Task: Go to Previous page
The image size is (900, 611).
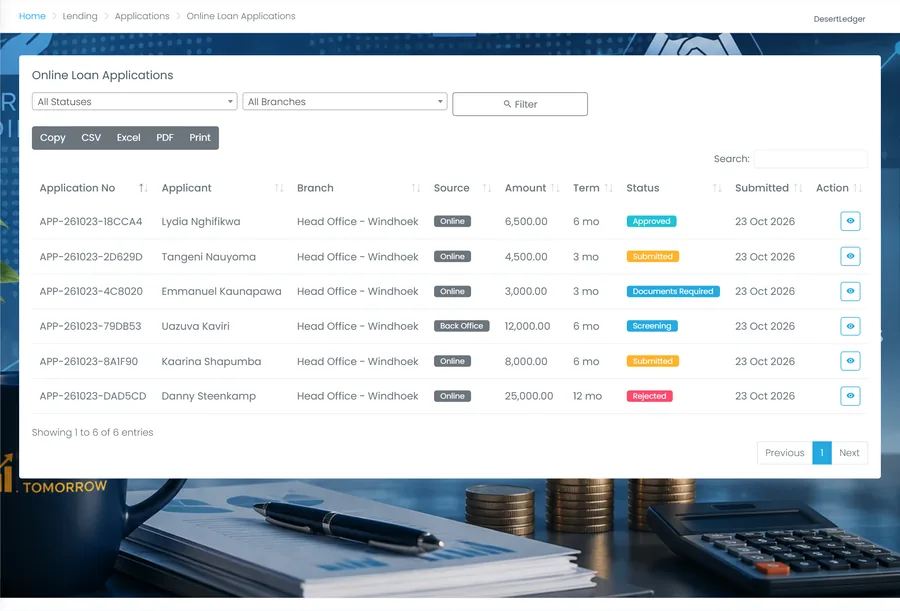Action: [785, 453]
